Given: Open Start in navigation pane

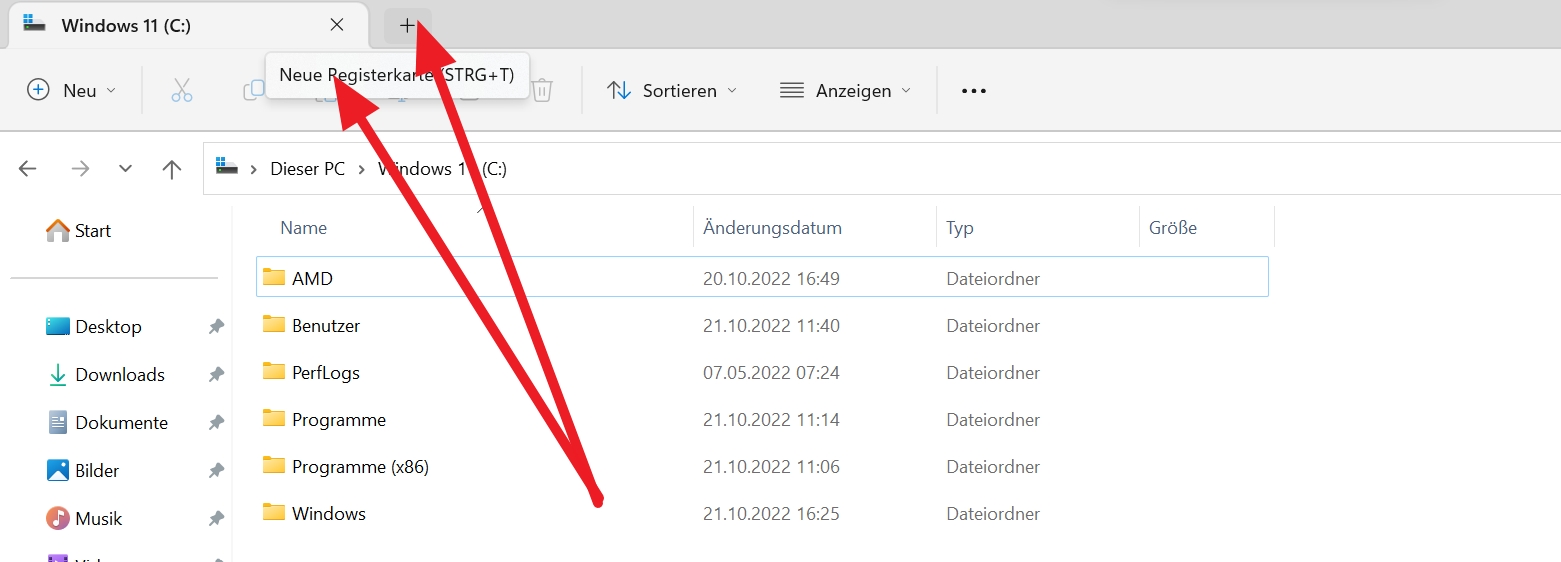Looking at the screenshot, I should (79, 231).
